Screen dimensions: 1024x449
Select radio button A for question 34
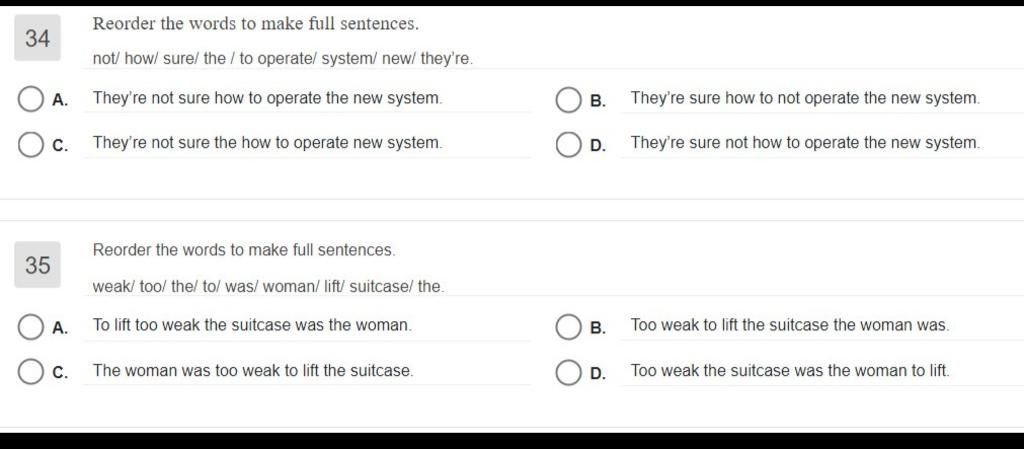click(30, 100)
